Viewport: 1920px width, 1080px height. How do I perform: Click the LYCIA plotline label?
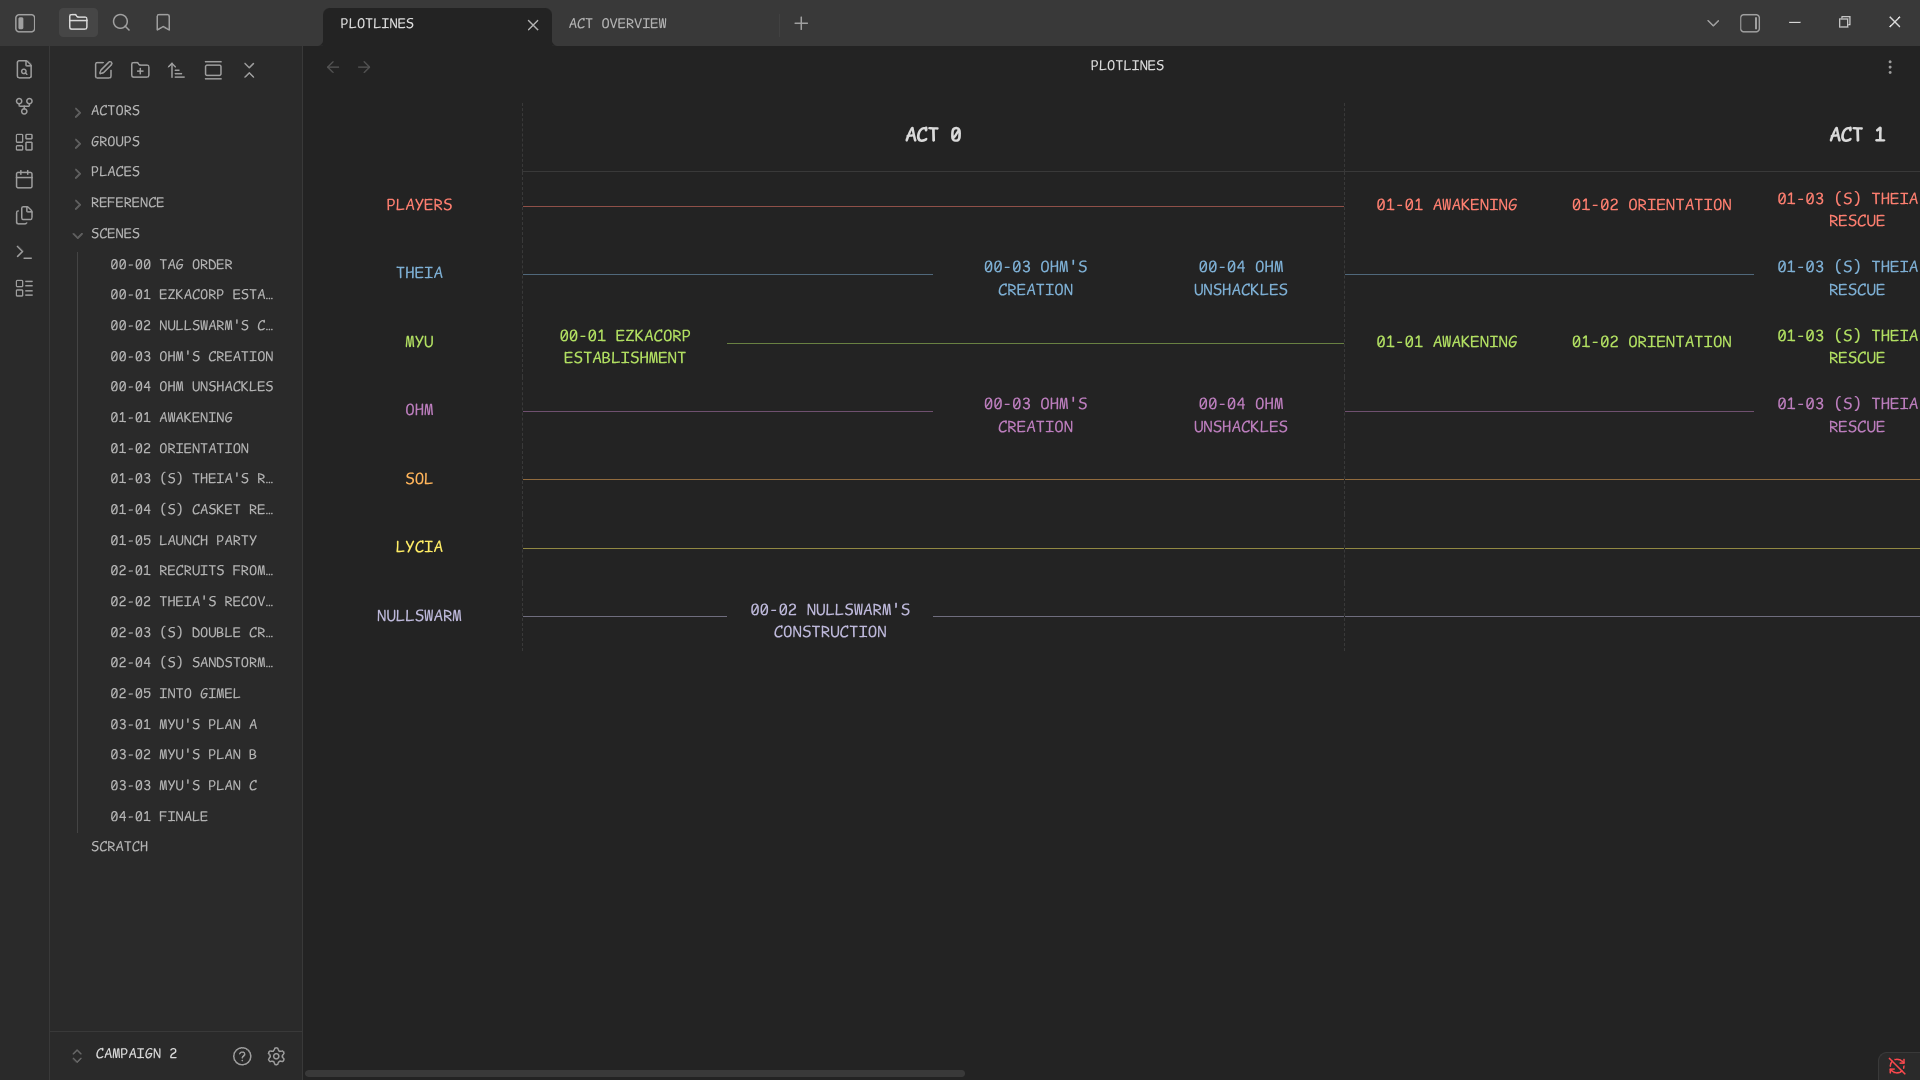pos(419,547)
